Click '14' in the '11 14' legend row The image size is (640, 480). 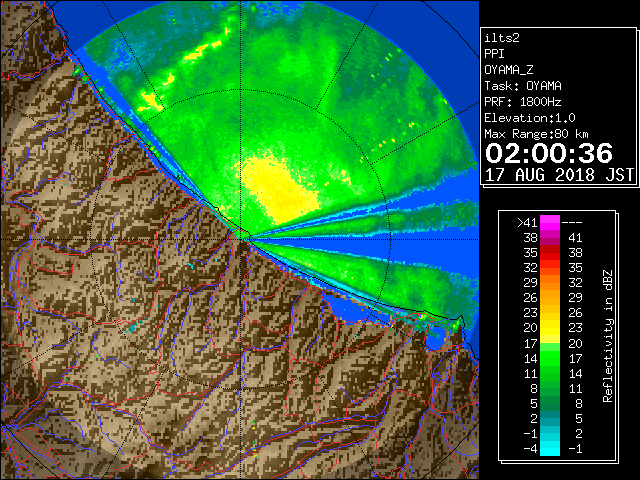[x=576, y=373]
